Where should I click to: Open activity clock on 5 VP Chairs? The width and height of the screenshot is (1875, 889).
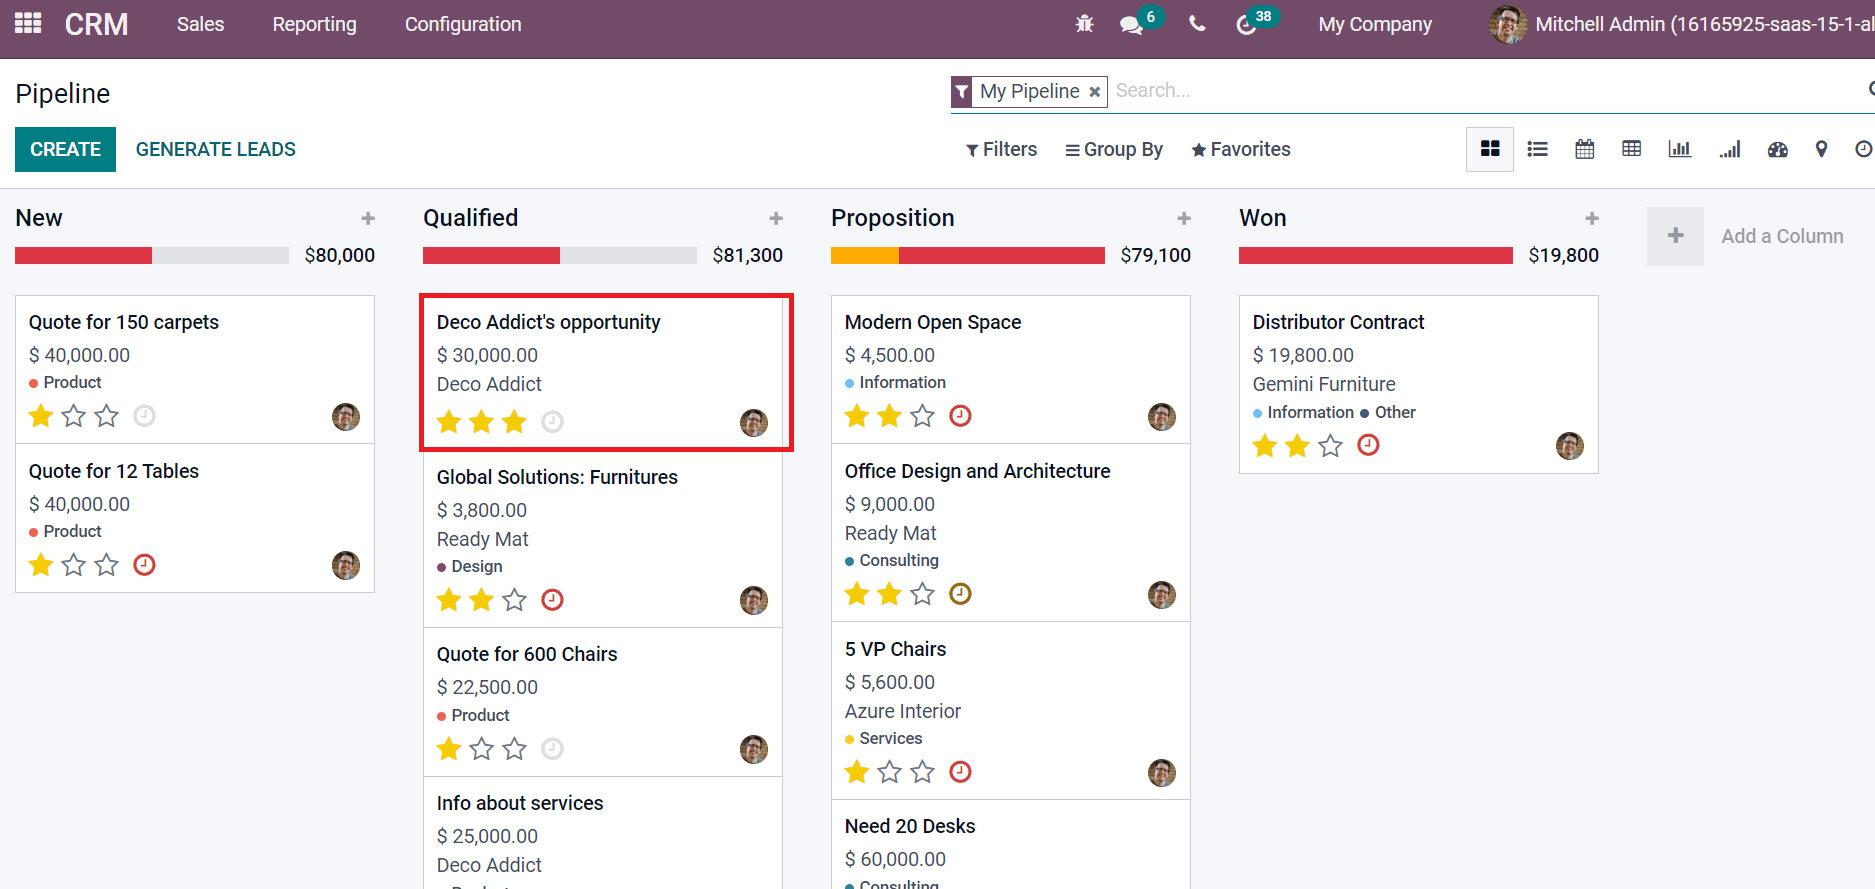(x=960, y=771)
